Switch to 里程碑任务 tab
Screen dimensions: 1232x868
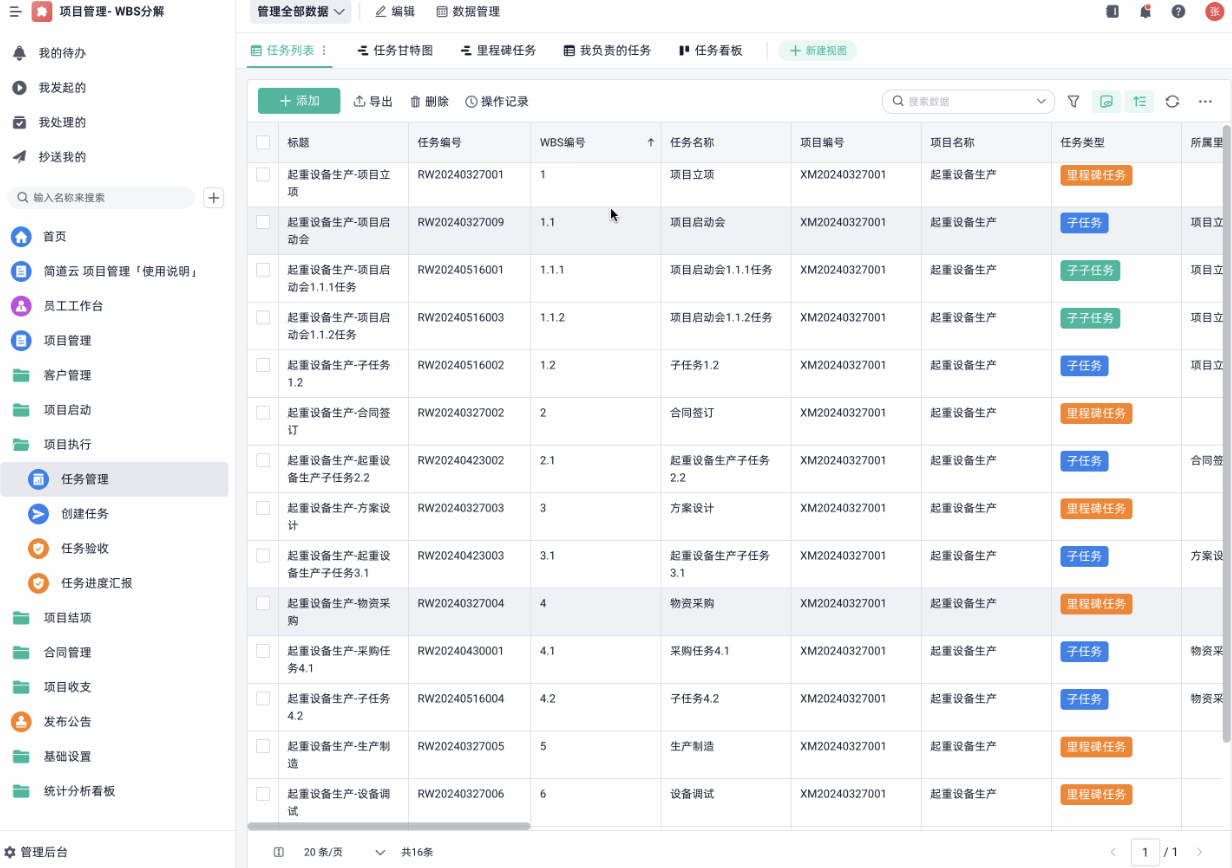point(498,50)
